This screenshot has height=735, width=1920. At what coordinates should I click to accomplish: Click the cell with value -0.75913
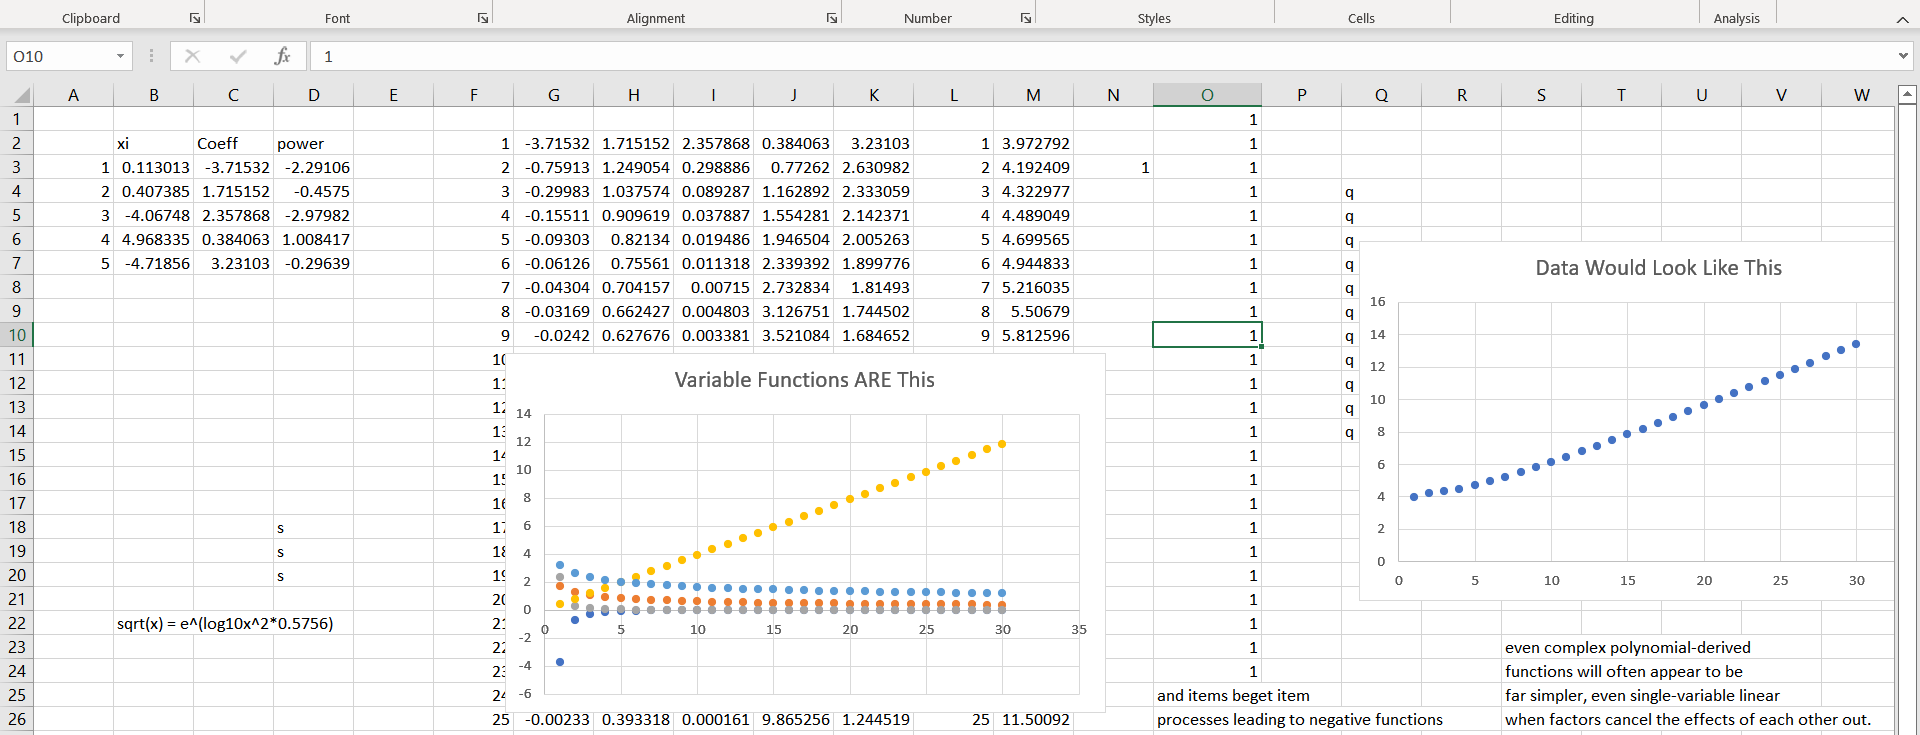(x=553, y=167)
